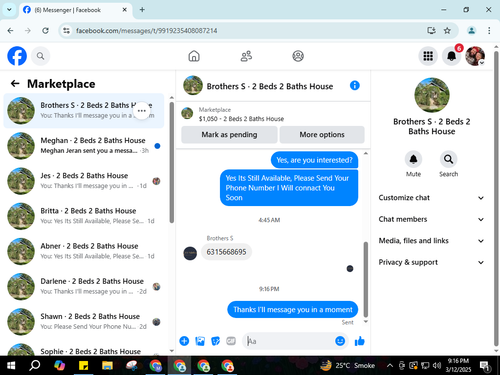The width and height of the screenshot is (500, 375).
Task: Click the browser address bar URL
Action: click(147, 31)
